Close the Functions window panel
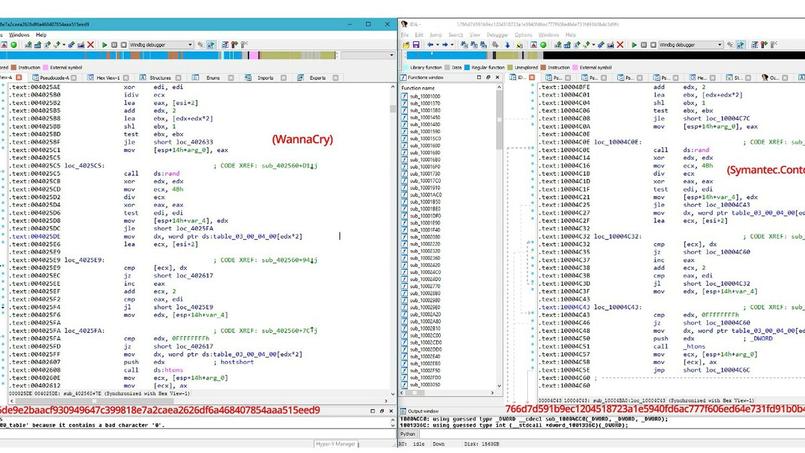 [x=497, y=78]
